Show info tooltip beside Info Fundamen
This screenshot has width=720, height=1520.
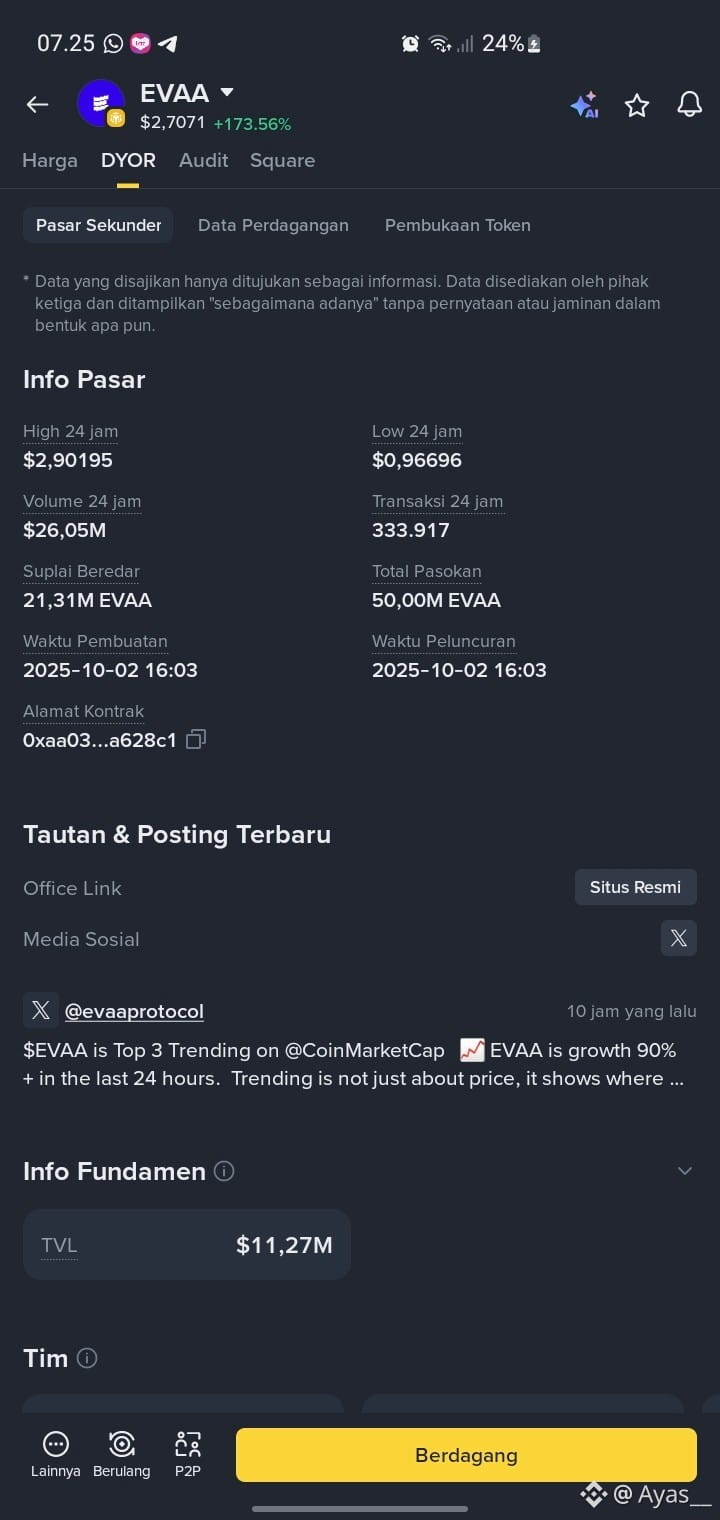point(225,1171)
